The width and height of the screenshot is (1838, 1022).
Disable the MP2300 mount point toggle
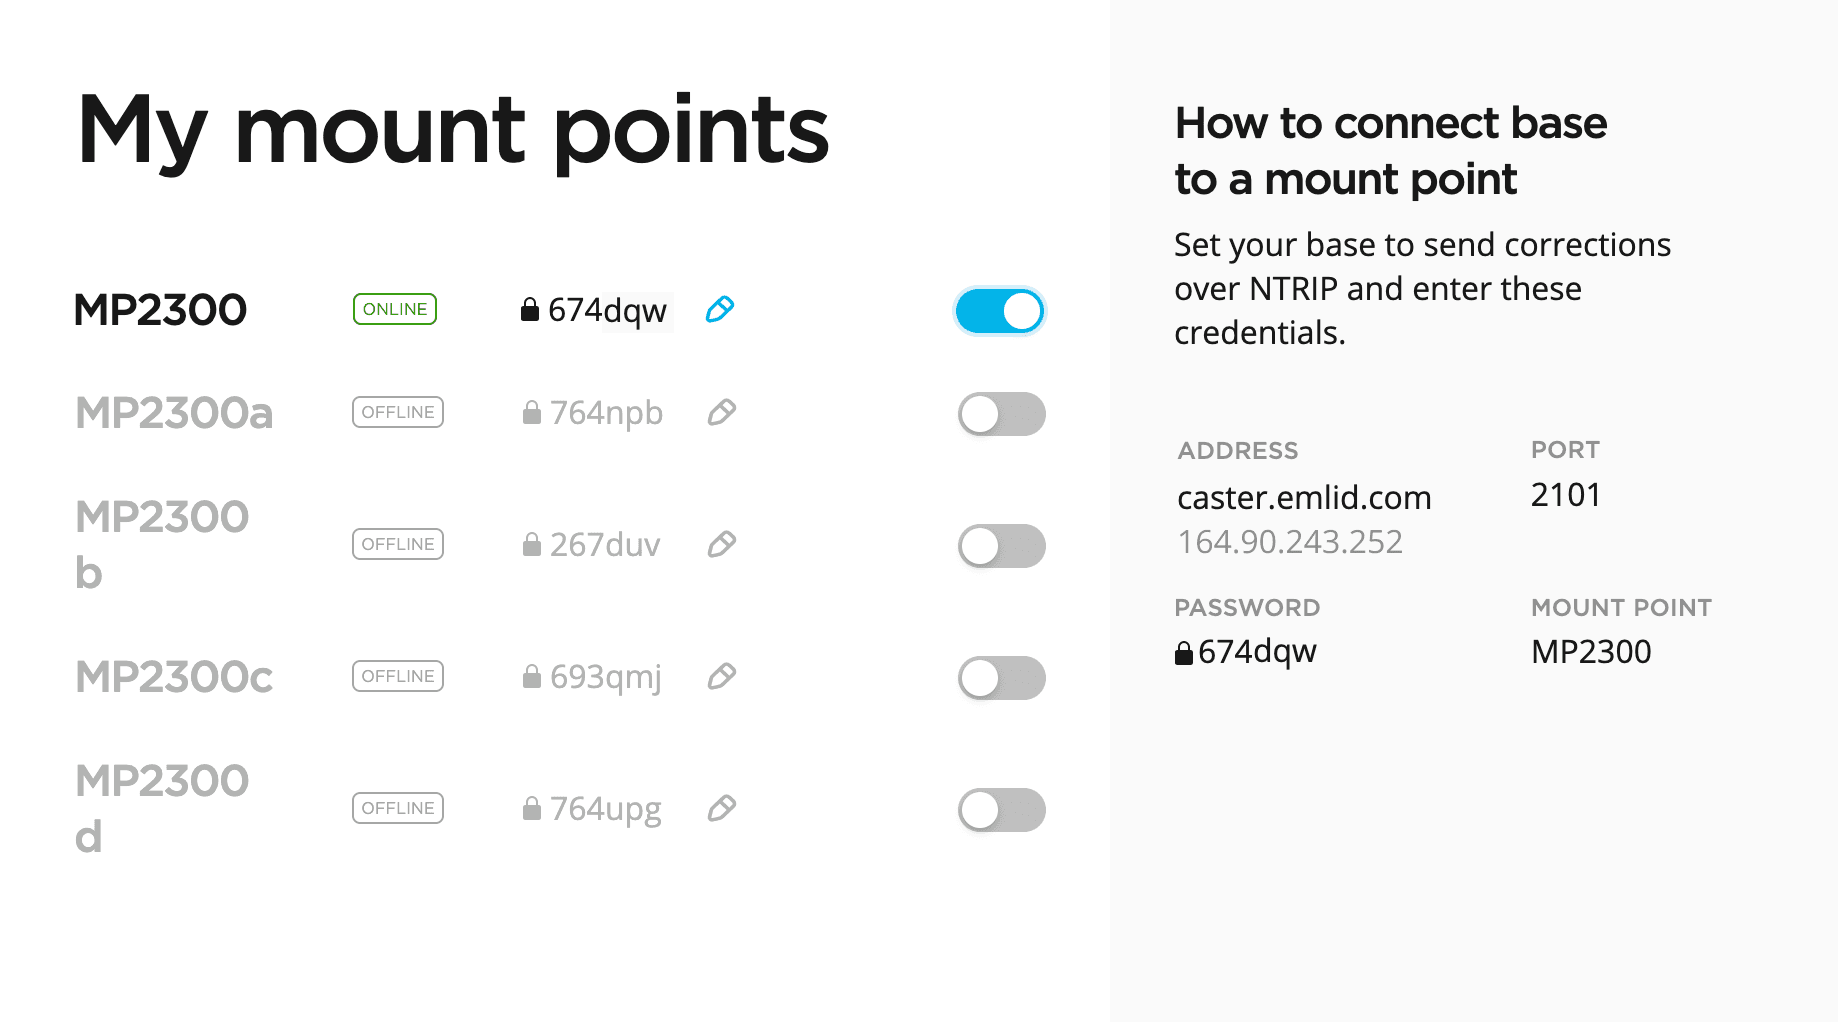coord(1000,311)
